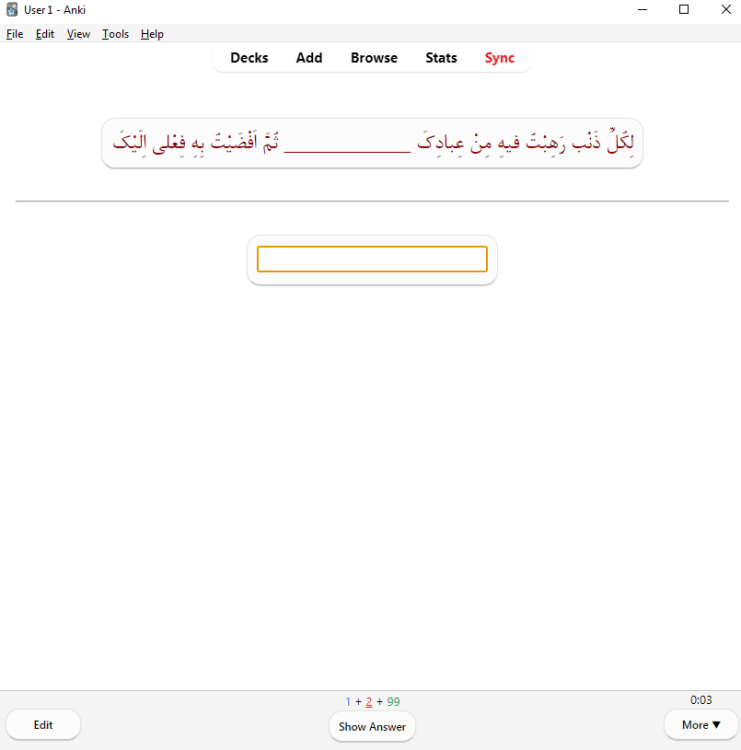Maximize the Anki window
This screenshot has height=750, width=741.
coord(684,10)
